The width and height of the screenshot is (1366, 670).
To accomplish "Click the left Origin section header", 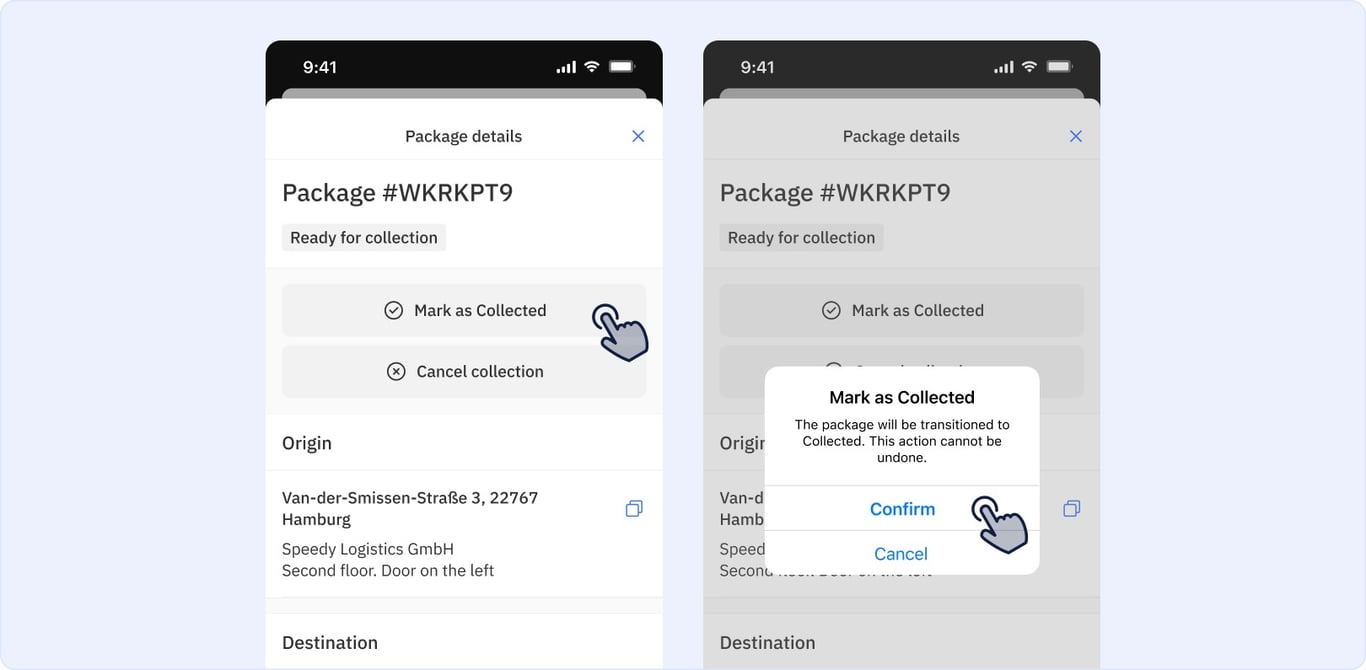I will [307, 443].
